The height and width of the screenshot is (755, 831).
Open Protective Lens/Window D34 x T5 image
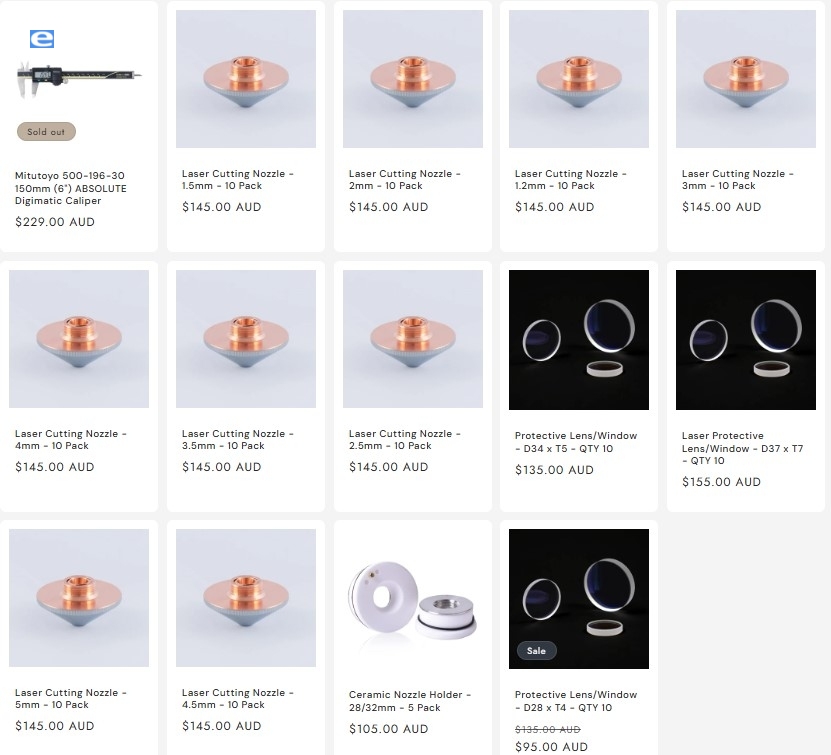click(x=579, y=340)
